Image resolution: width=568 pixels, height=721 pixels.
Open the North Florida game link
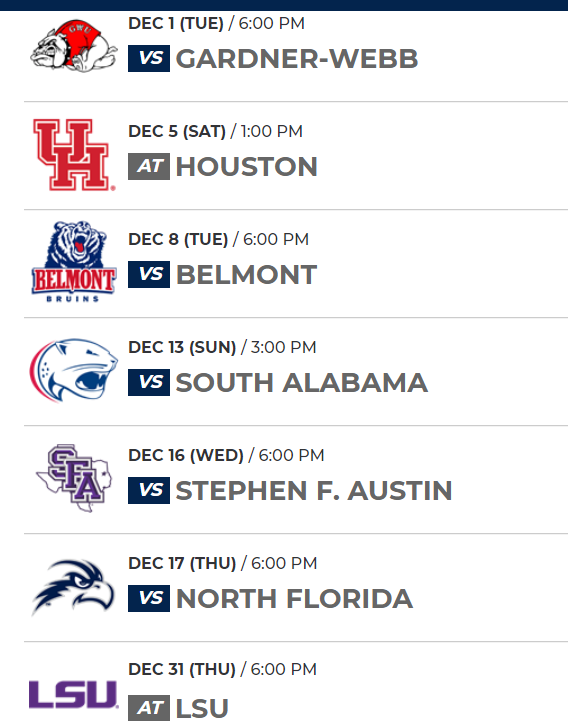tap(294, 599)
